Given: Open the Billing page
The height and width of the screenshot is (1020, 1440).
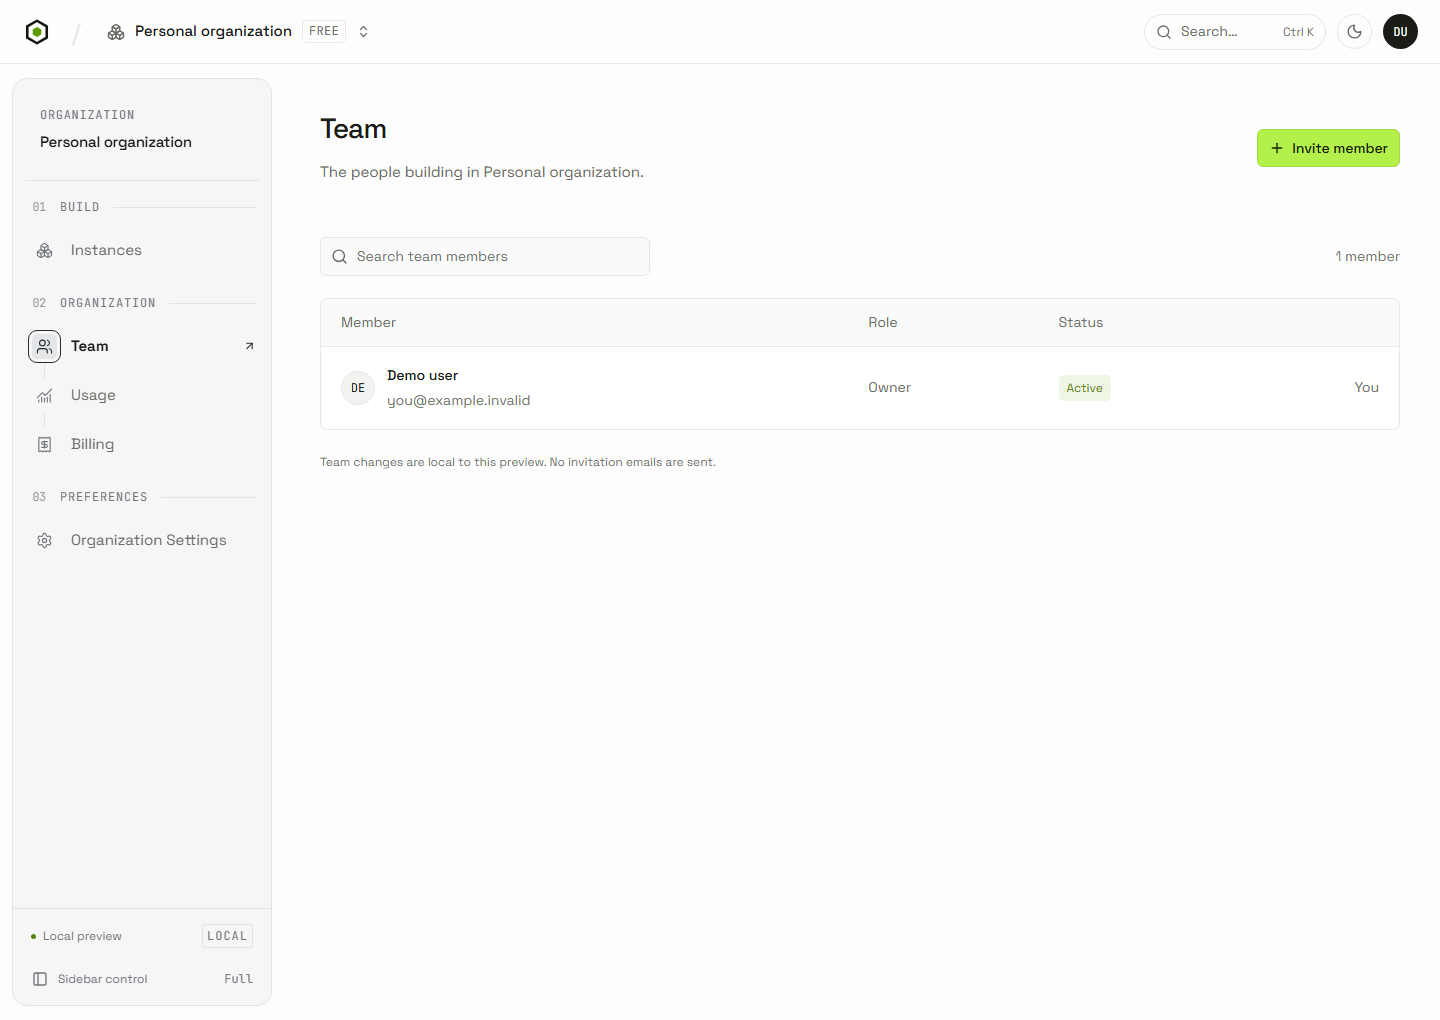Looking at the screenshot, I should pyautogui.click(x=142, y=445).
